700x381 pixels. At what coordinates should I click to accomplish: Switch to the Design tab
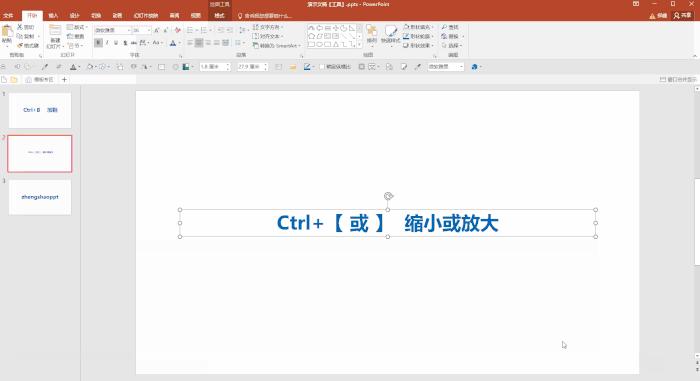[x=75, y=16]
